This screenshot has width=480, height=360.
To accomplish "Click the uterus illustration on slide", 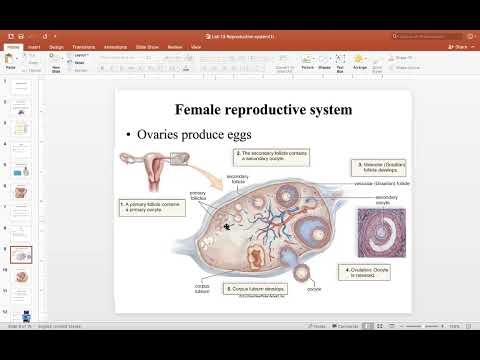I will pos(155,171).
